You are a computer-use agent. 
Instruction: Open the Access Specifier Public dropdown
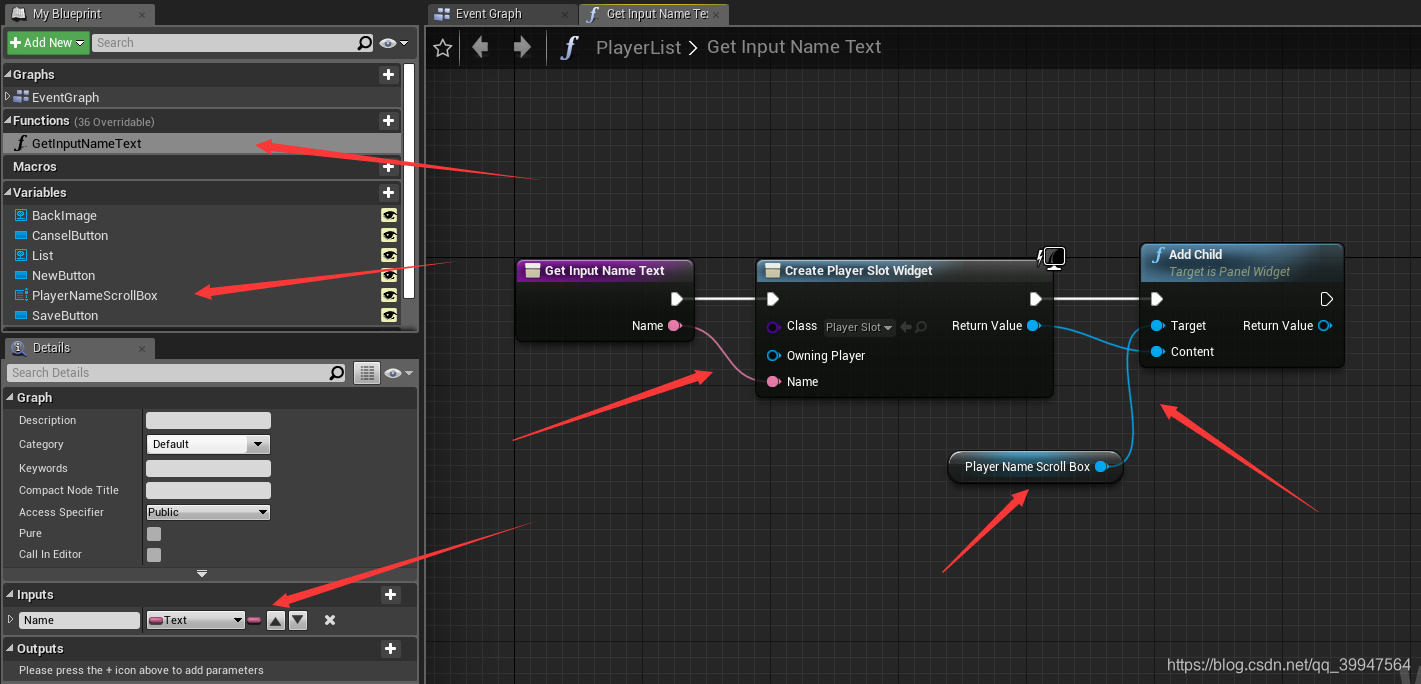point(208,512)
